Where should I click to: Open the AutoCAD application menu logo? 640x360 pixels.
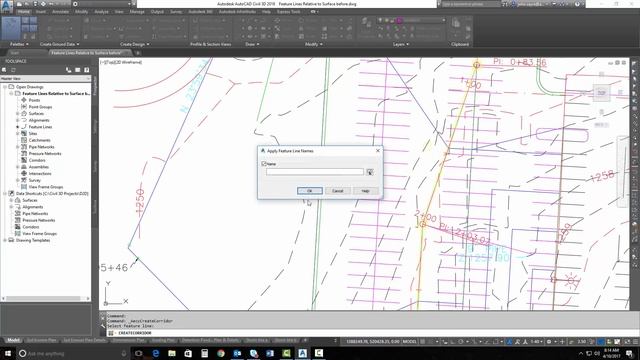[6, 7]
